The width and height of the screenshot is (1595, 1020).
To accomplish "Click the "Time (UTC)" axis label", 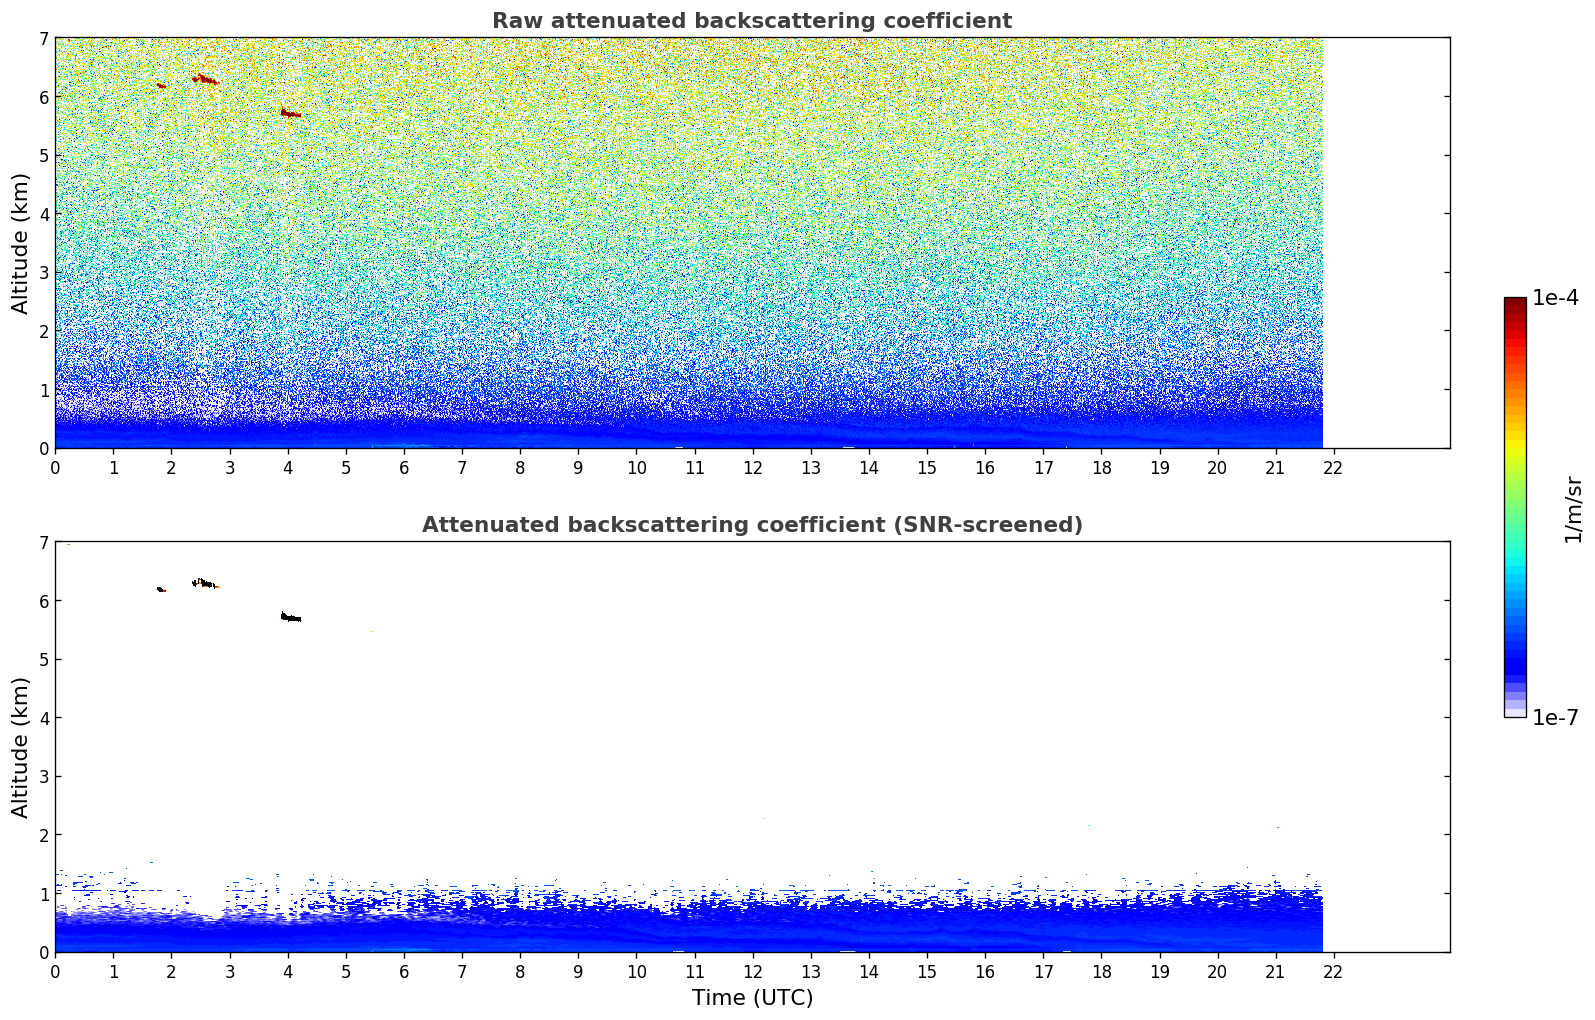I will pos(752,998).
